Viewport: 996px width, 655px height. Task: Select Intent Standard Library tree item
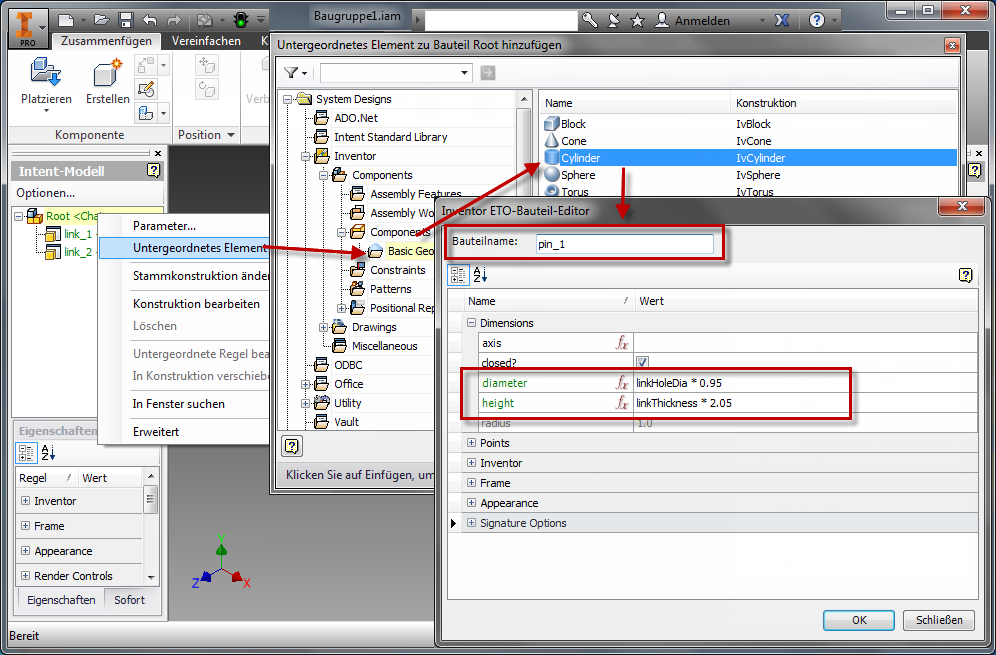[390, 137]
